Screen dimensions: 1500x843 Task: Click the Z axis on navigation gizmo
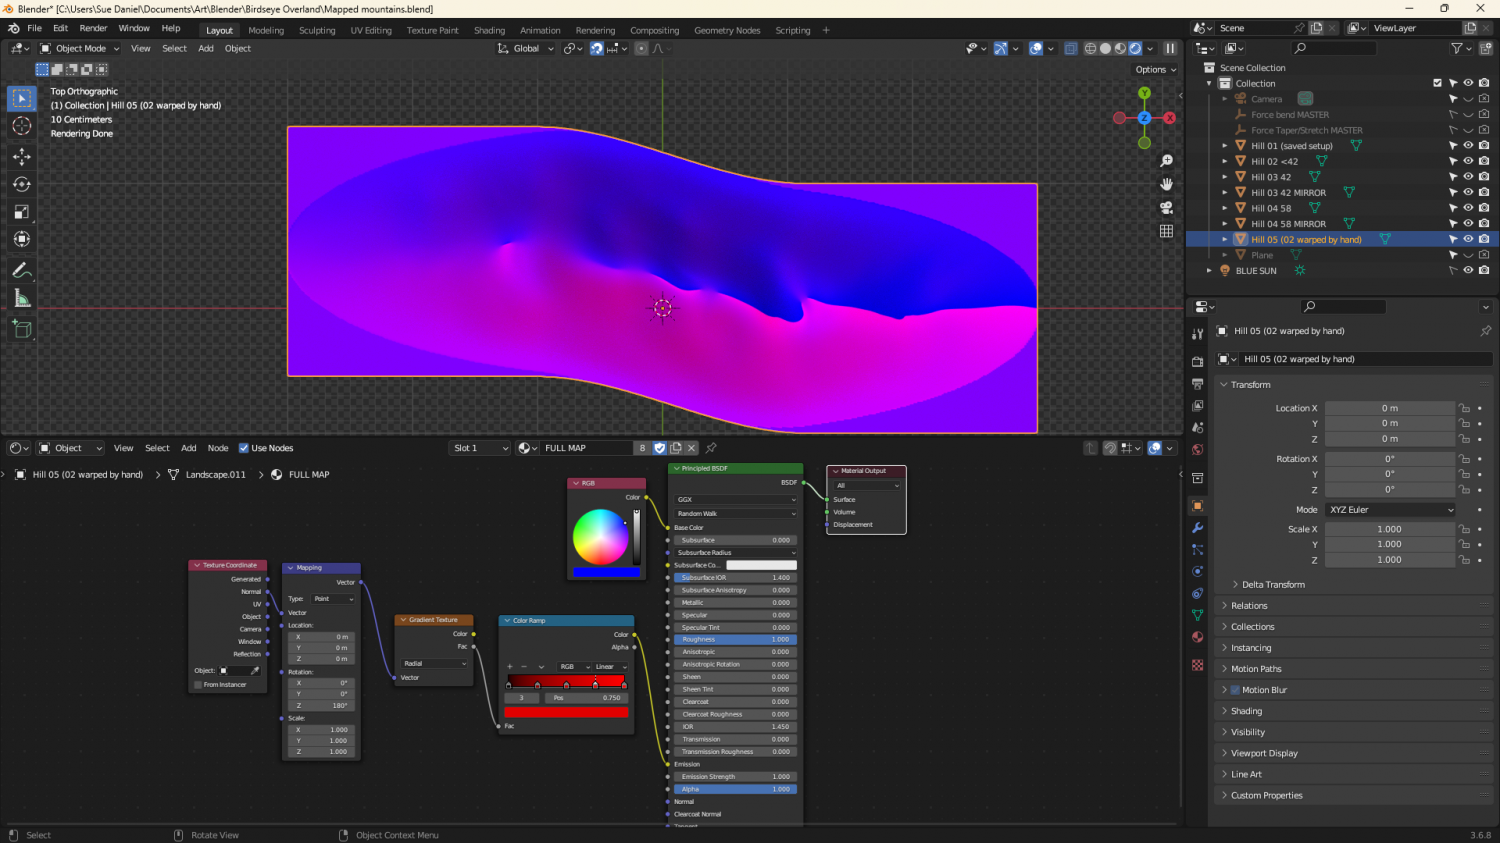1144,118
